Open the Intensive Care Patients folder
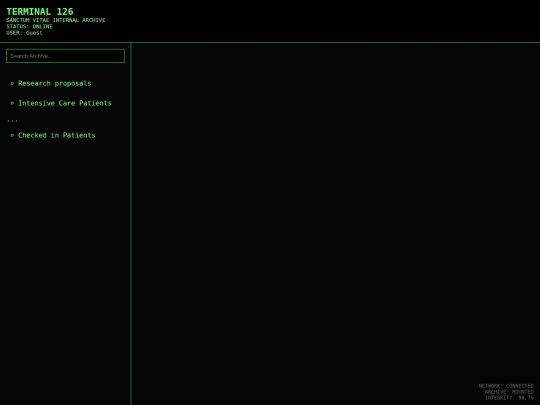Viewport: 540px width, 405px height. click(61, 103)
